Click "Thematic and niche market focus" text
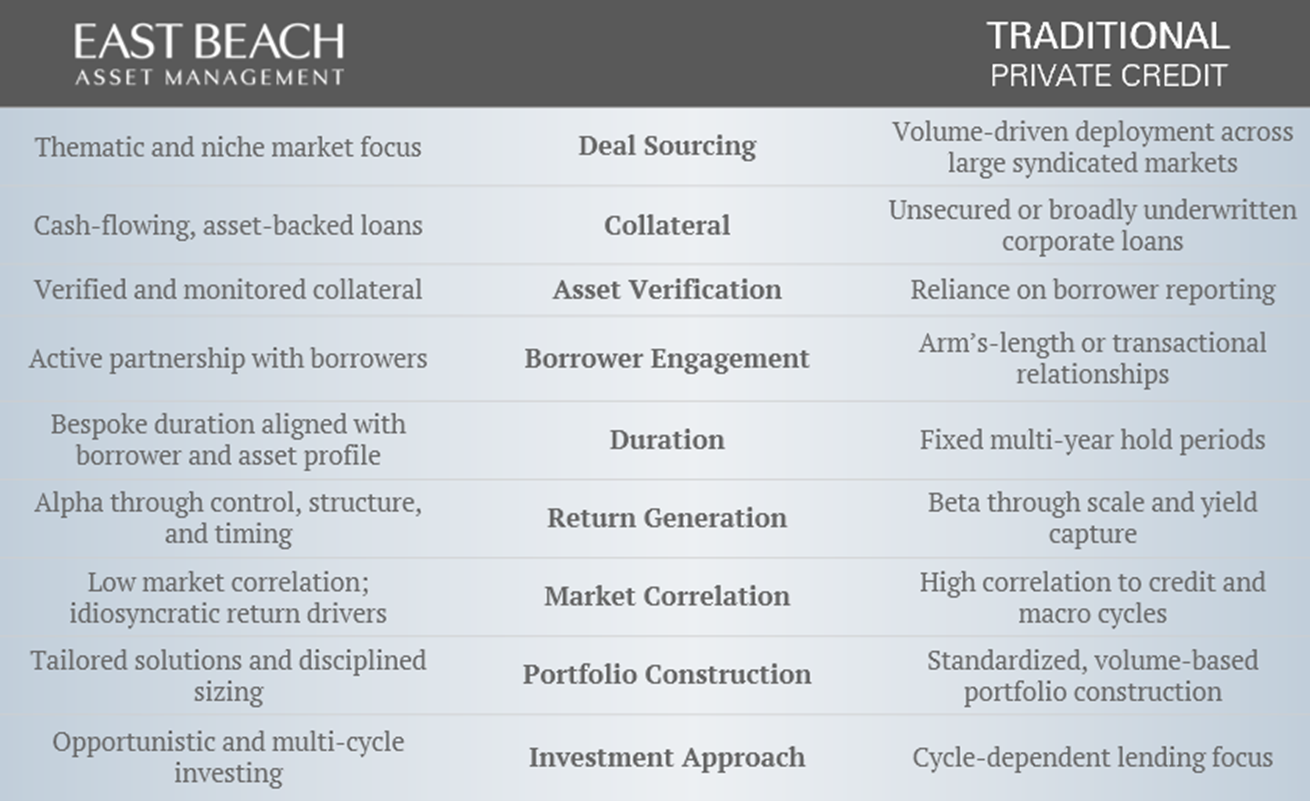This screenshot has height=801, width=1310. point(228,147)
